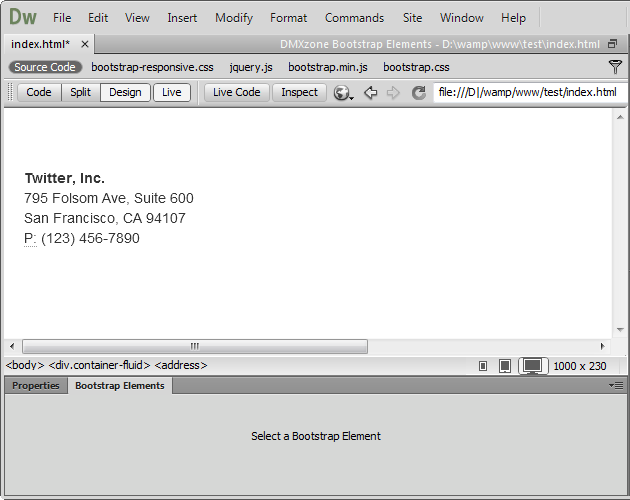Open the File menu
630x500 pixels.
point(62,18)
